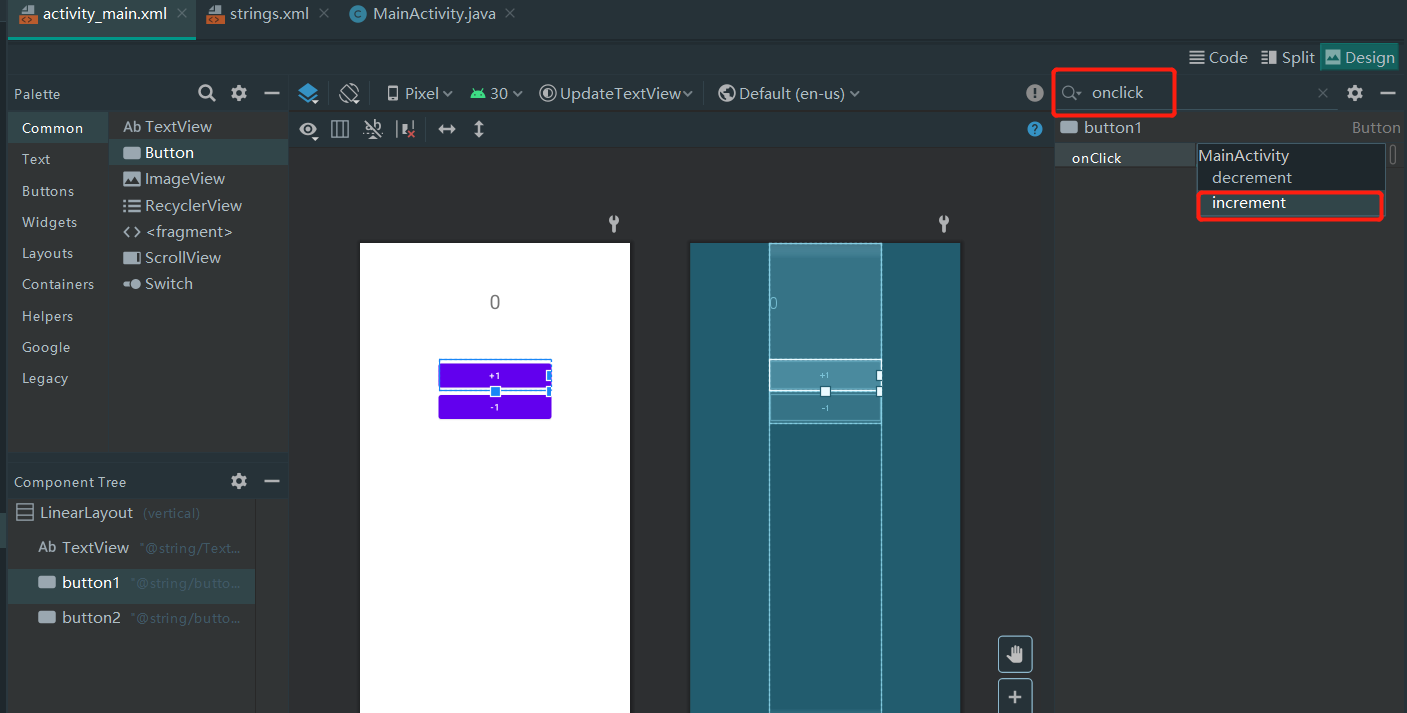Viewport: 1407px width, 713px height.
Task: Switch to Split view mode
Action: coord(1288,57)
